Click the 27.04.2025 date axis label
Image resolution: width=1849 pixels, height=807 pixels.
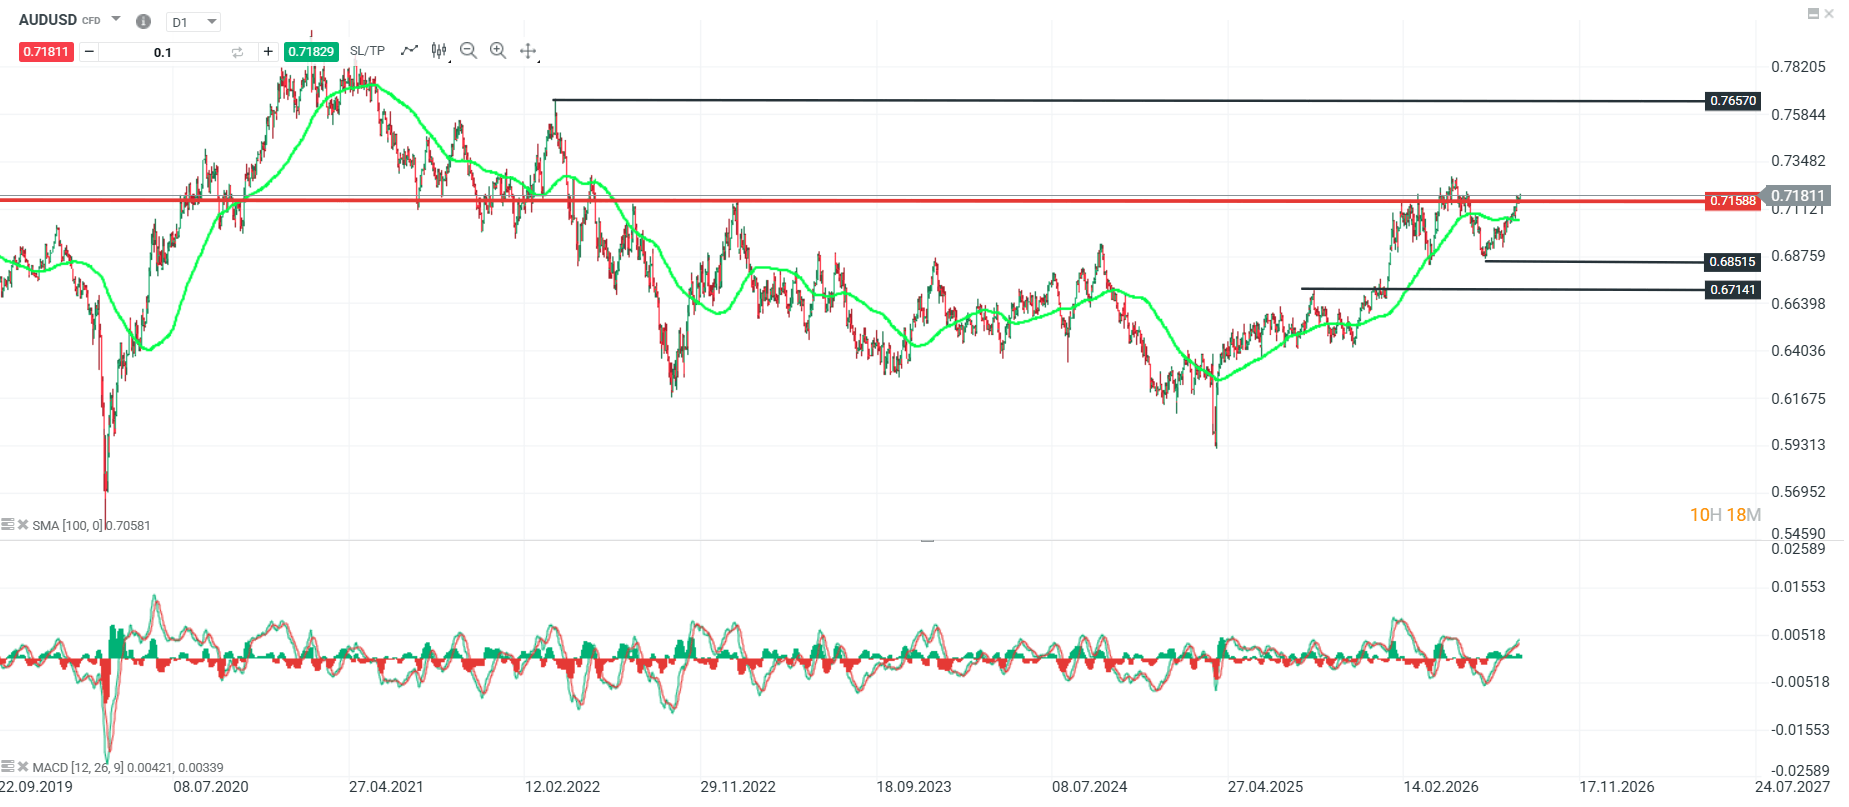[1265, 787]
